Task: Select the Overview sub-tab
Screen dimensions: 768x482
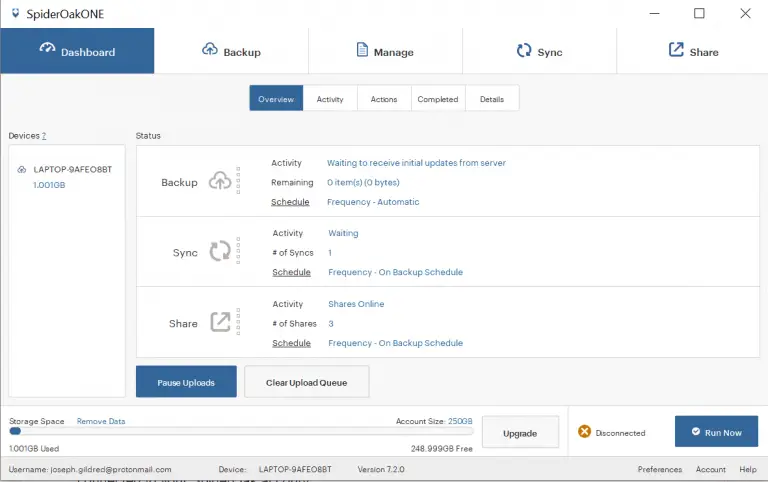Action: coord(276,98)
